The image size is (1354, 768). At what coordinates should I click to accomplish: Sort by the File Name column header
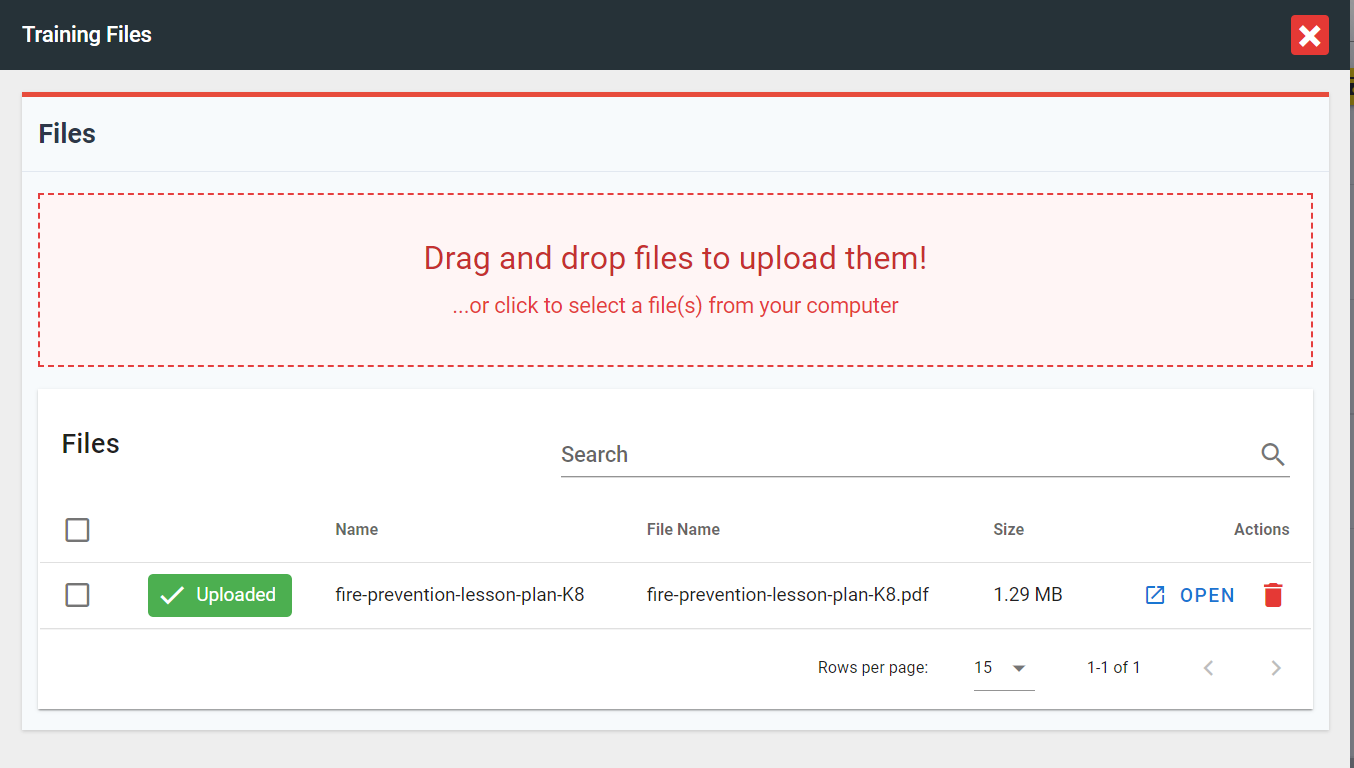[683, 530]
